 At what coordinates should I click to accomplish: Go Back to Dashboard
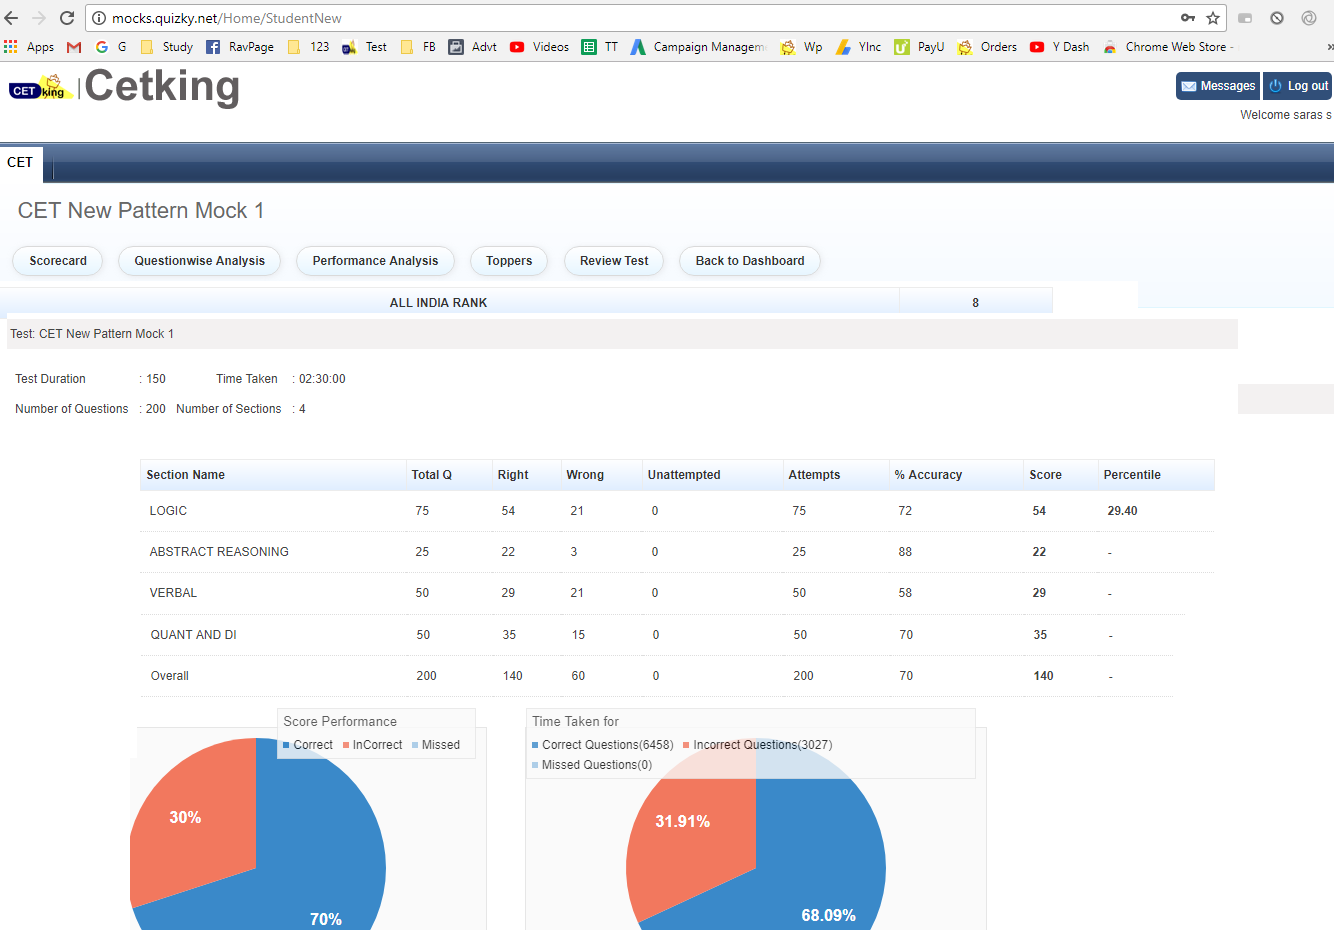click(750, 261)
